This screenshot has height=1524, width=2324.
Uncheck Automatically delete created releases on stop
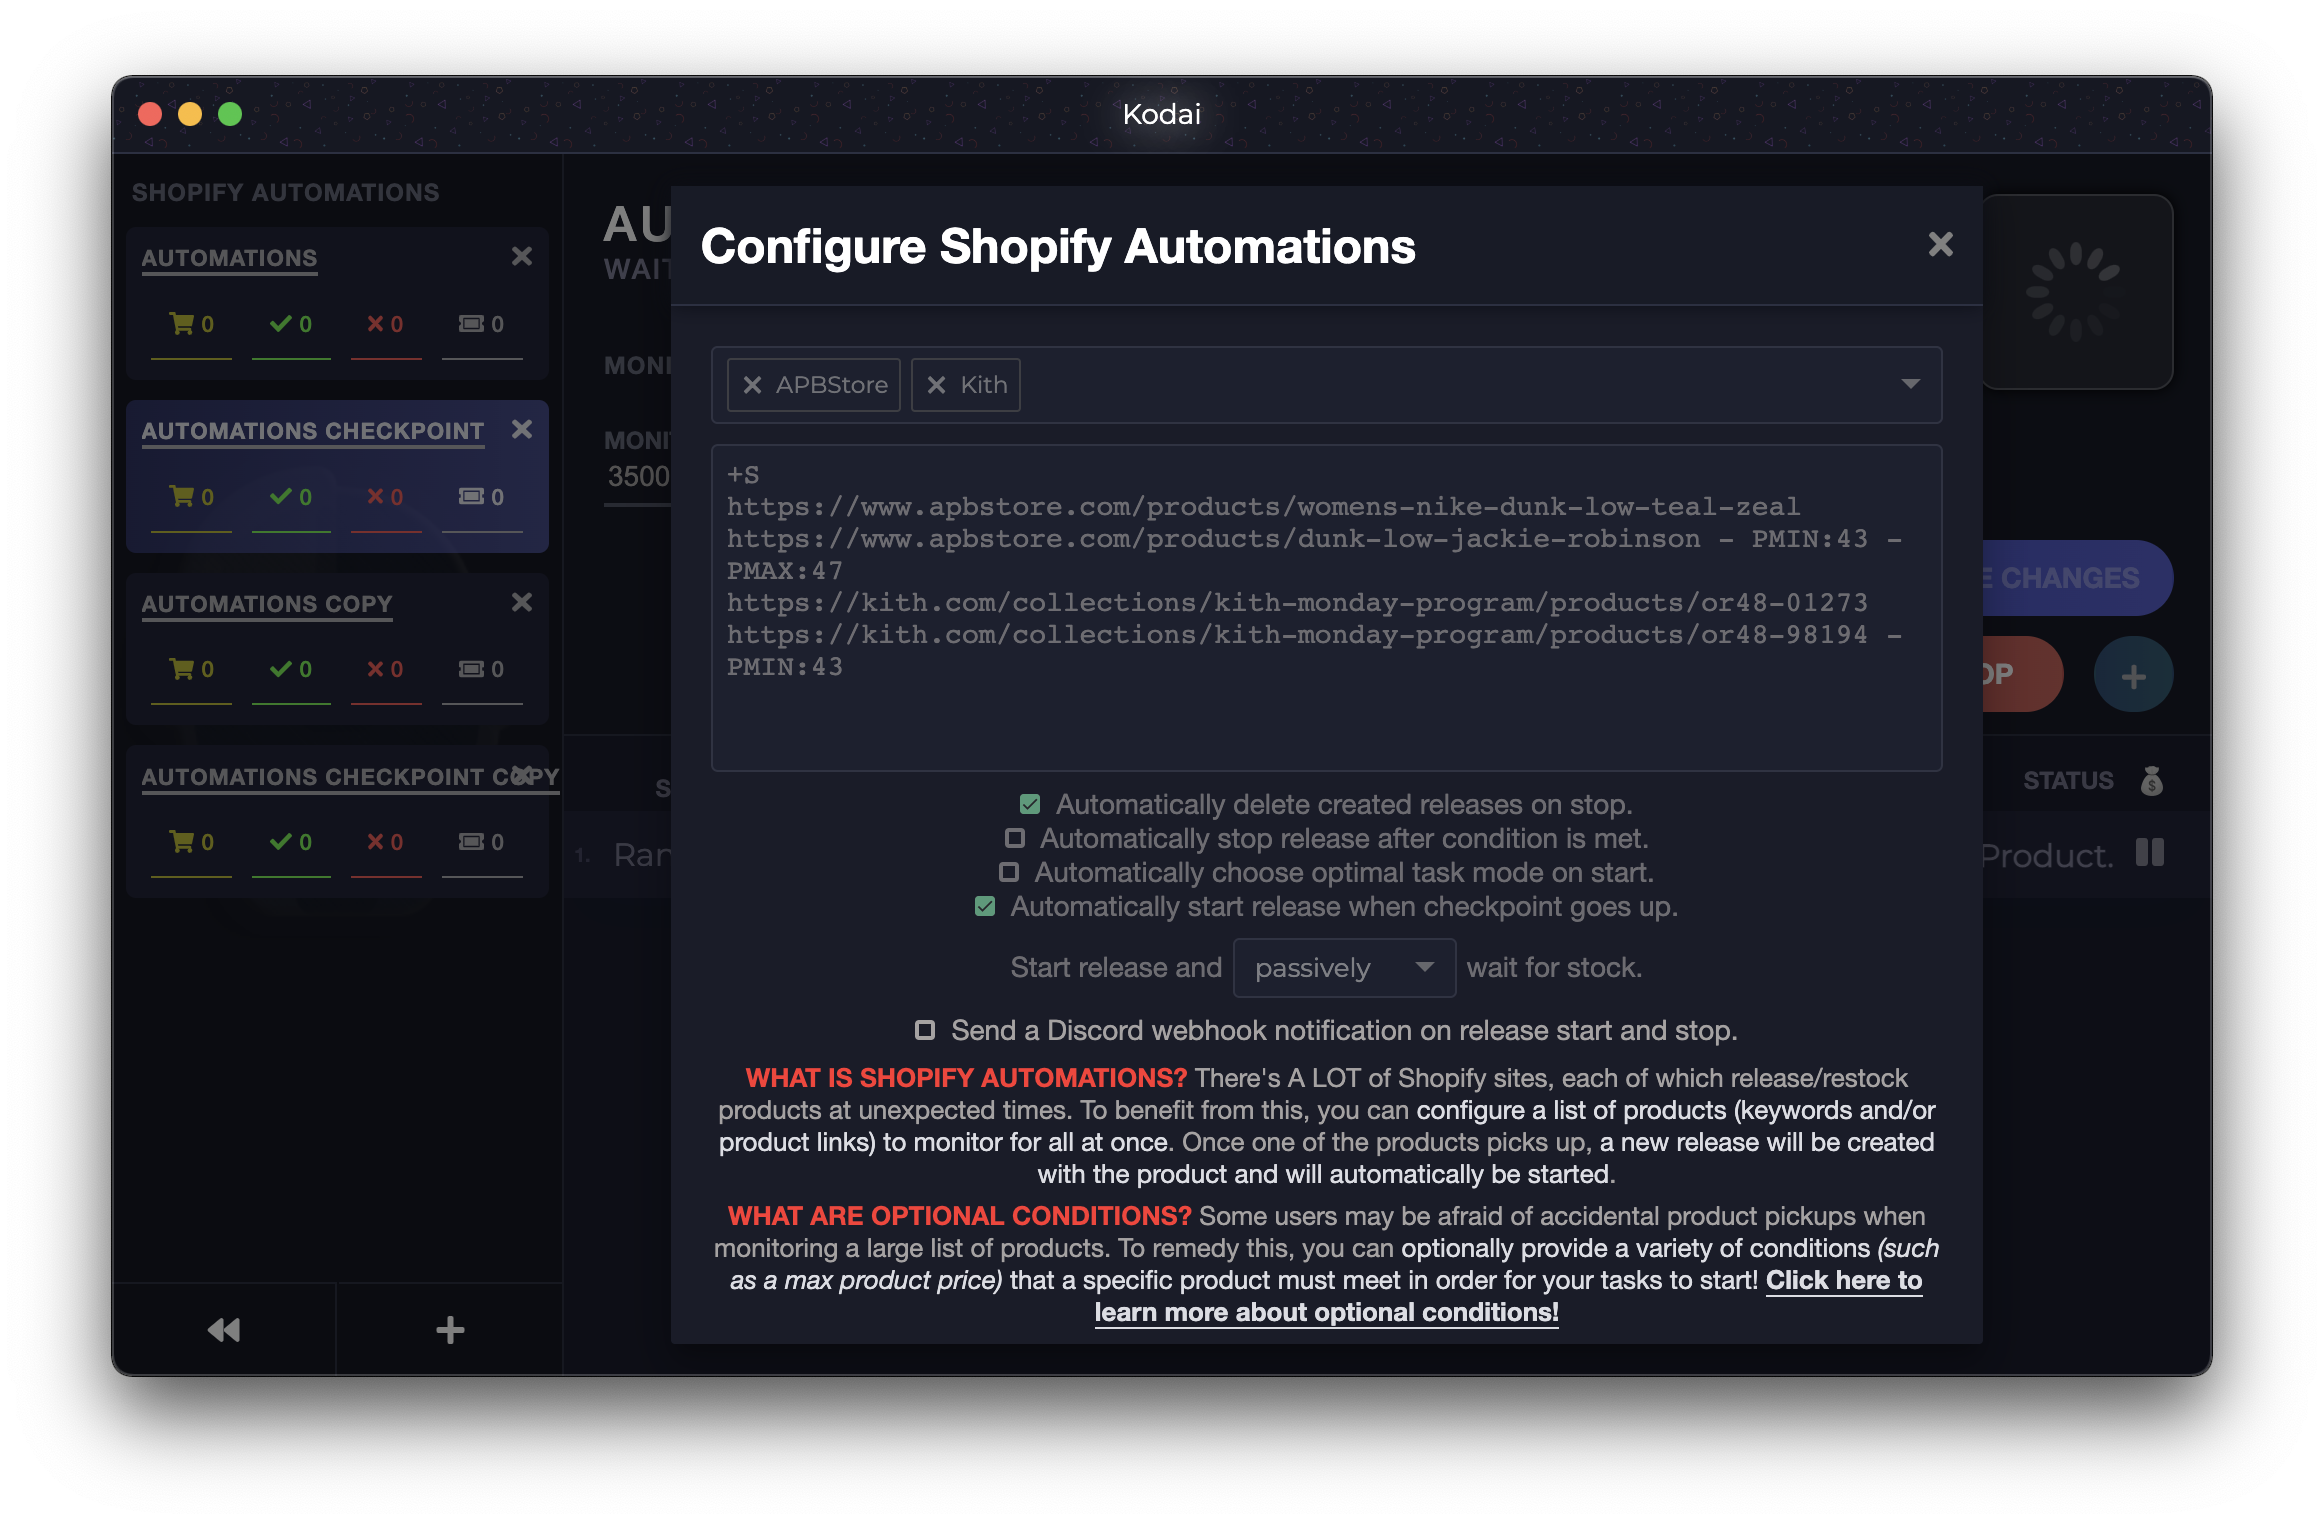pyautogui.click(x=1030, y=804)
